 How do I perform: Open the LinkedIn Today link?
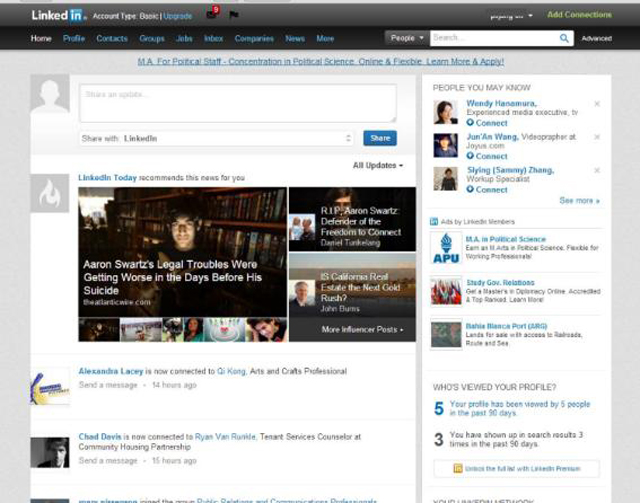(x=107, y=178)
